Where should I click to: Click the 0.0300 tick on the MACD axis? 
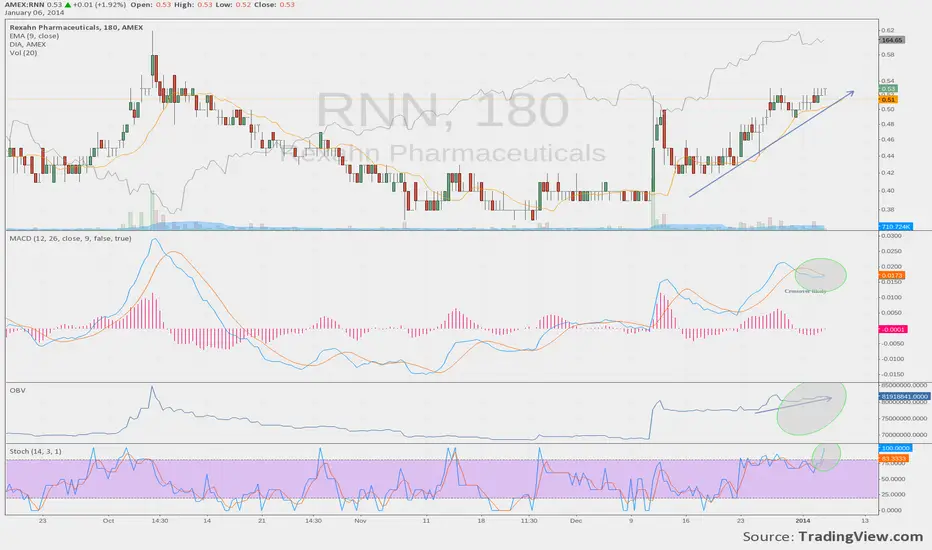pos(891,235)
